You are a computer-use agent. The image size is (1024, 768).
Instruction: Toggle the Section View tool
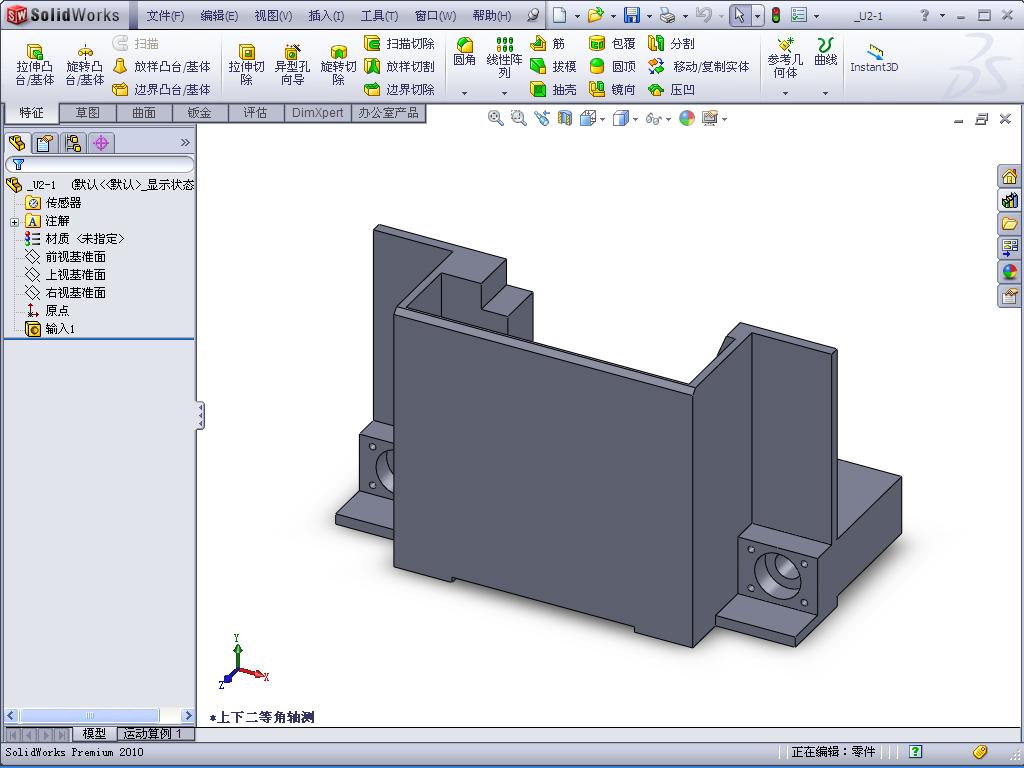(565, 118)
